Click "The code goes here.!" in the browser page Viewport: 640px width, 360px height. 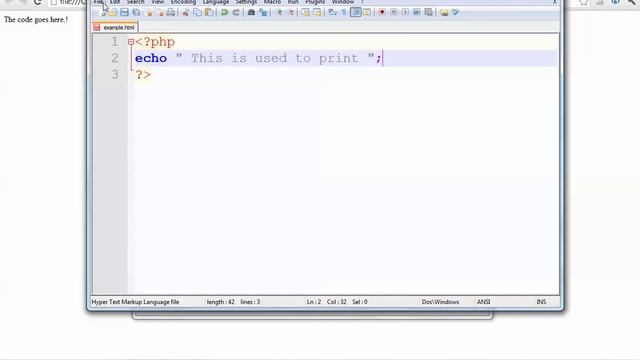(x=36, y=20)
